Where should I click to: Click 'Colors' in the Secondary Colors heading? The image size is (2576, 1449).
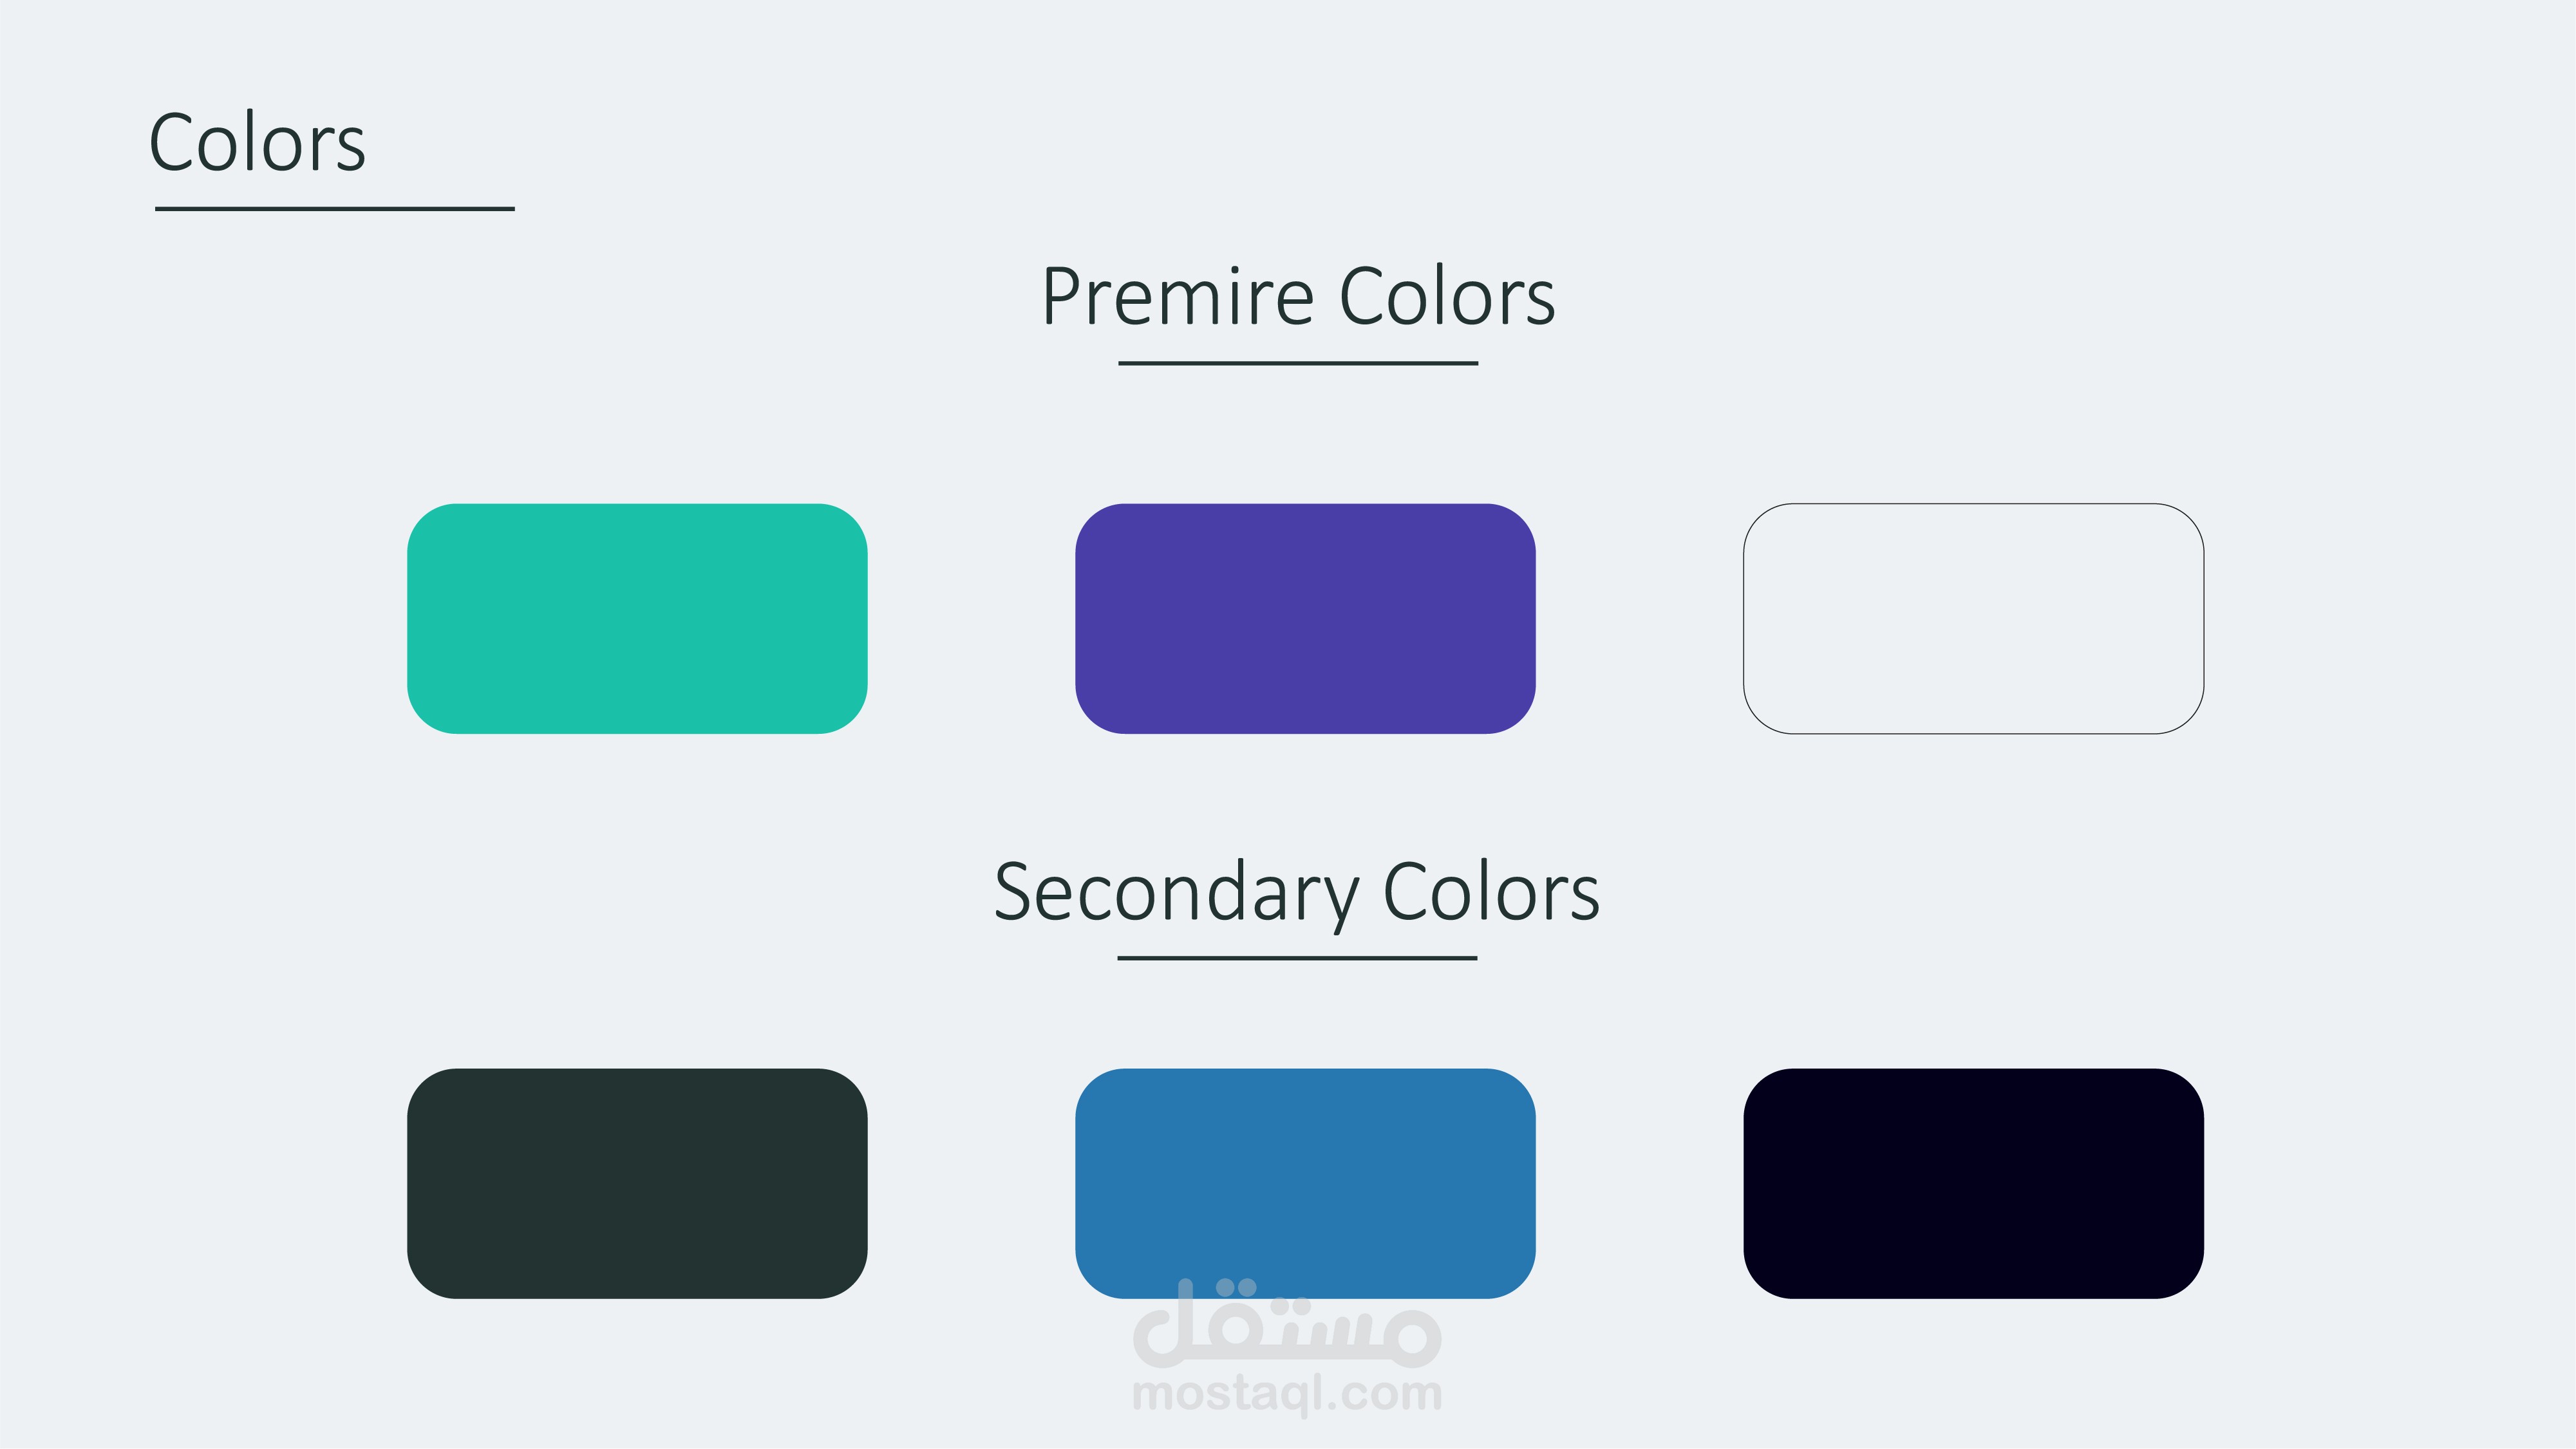click(x=1491, y=891)
